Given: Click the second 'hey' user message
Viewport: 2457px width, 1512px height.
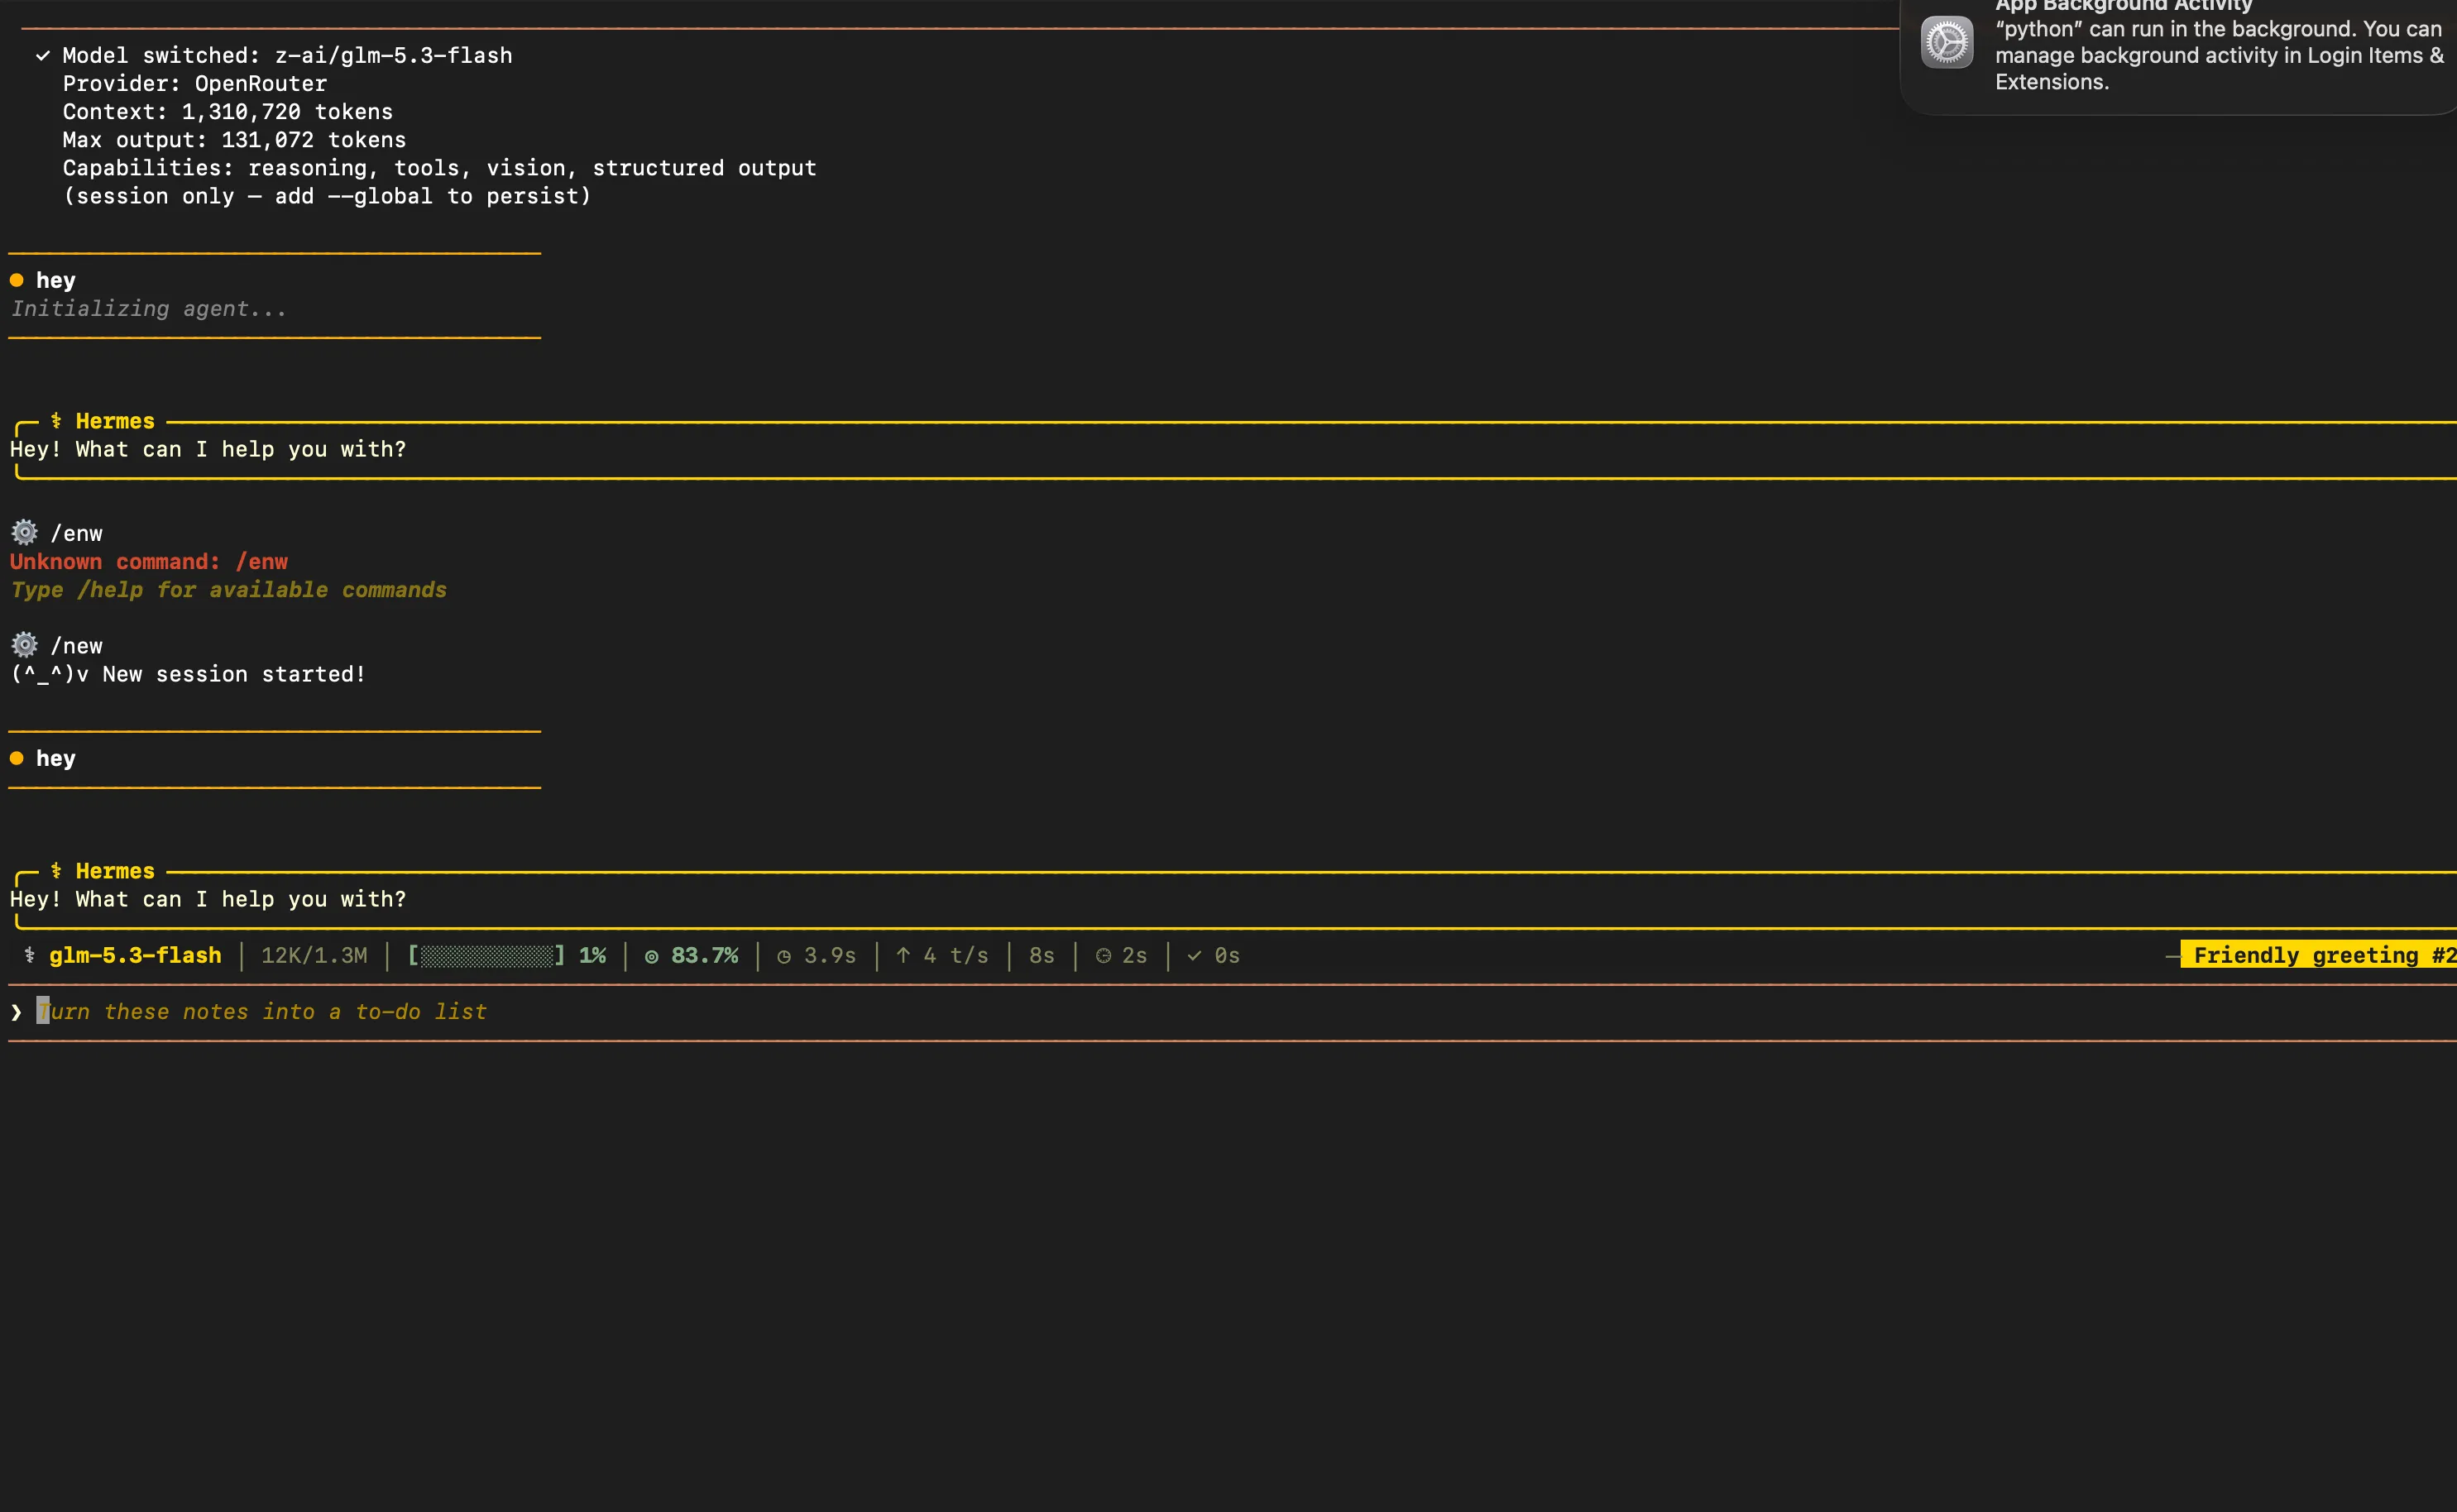Looking at the screenshot, I should coord(56,758).
